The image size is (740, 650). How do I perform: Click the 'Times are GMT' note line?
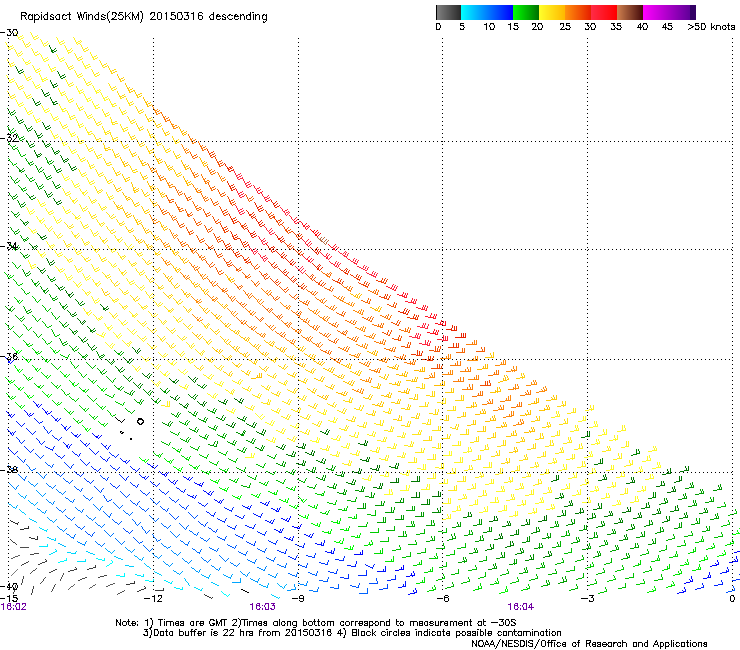(x=316, y=623)
